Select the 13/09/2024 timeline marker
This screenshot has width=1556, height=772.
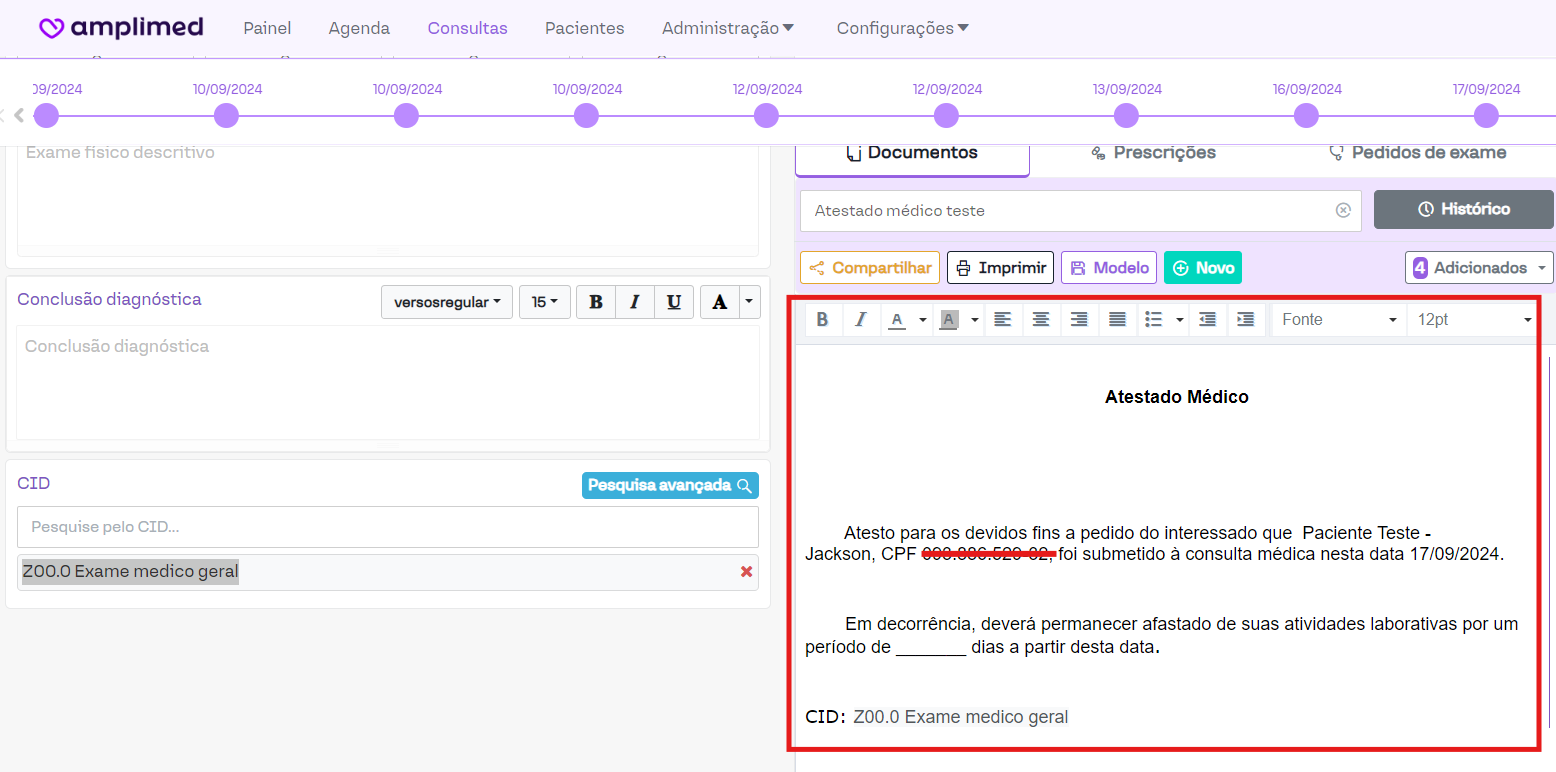[x=1126, y=116]
